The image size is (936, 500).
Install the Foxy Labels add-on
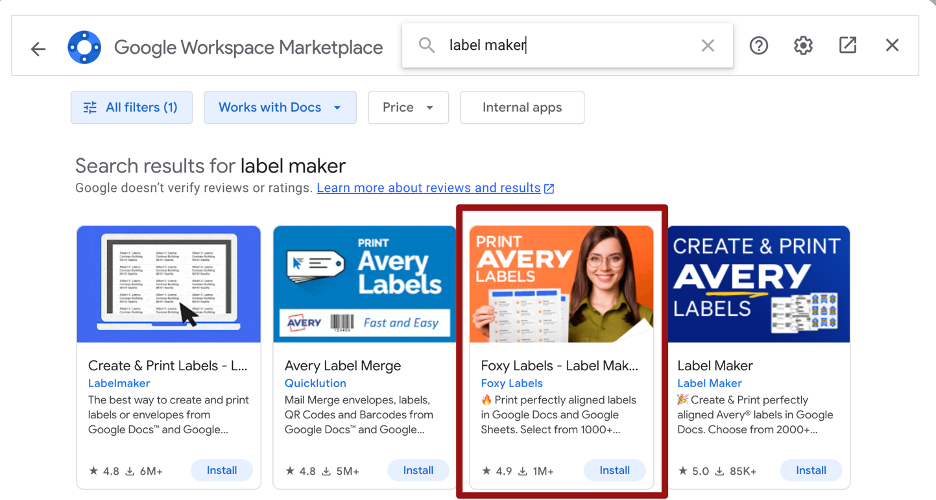click(x=615, y=470)
